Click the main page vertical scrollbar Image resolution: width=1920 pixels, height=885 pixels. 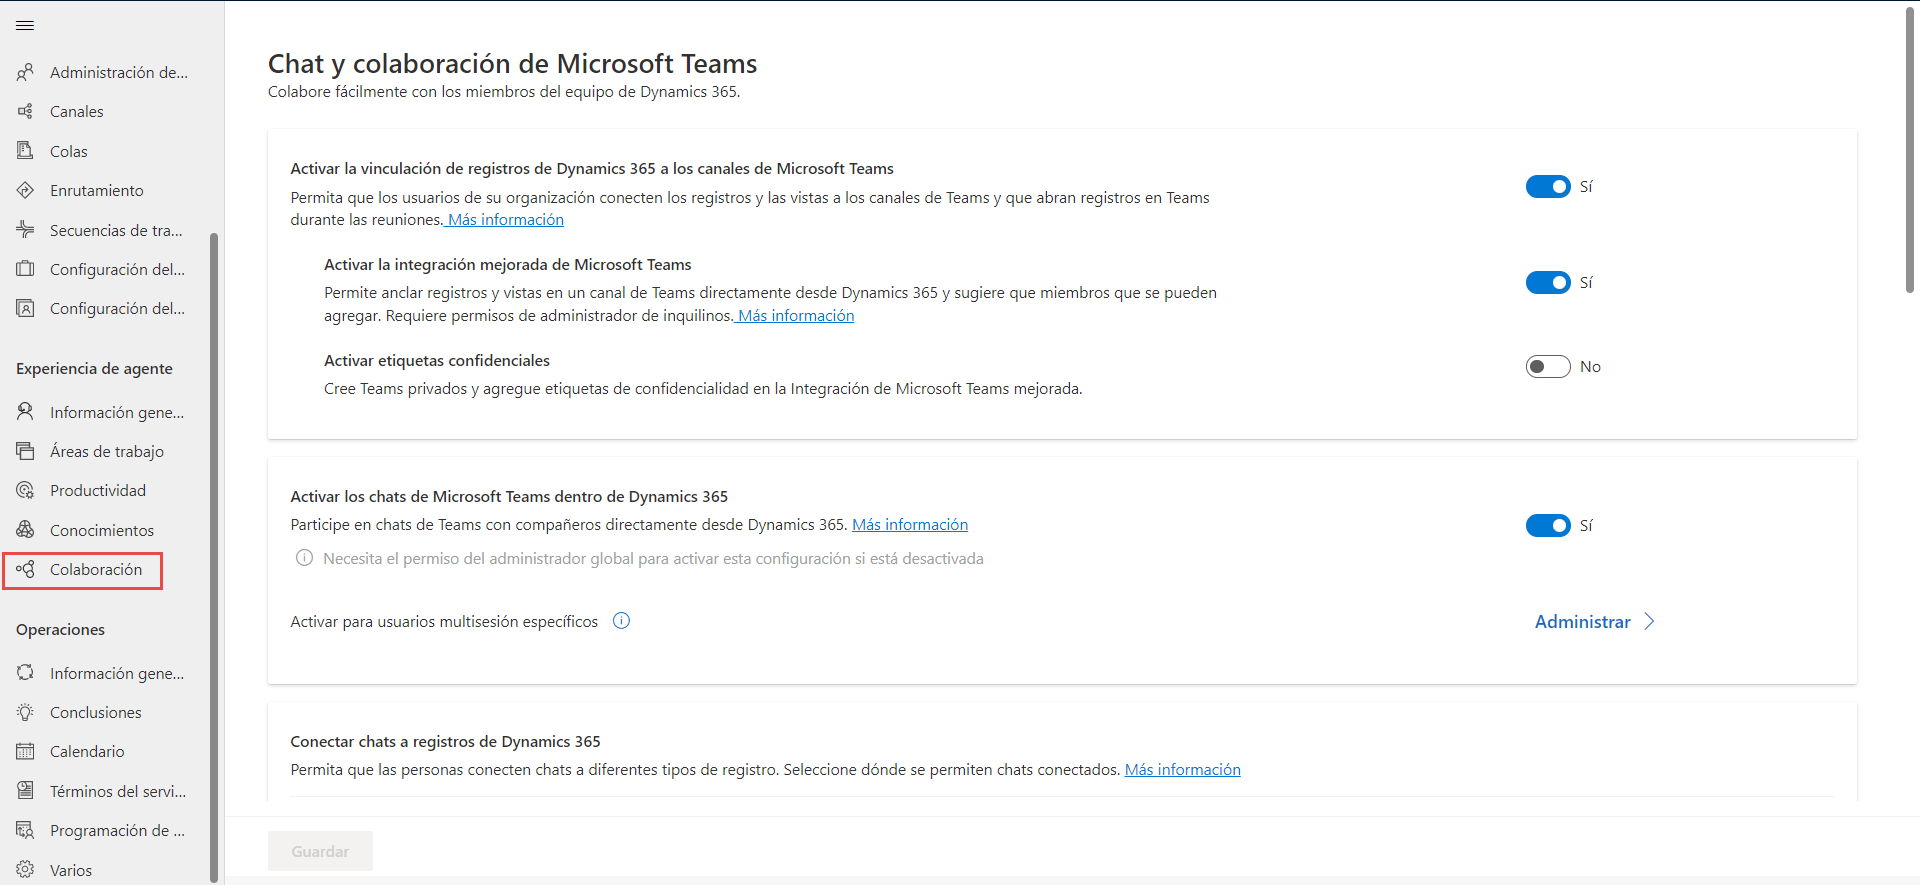tap(1910, 150)
